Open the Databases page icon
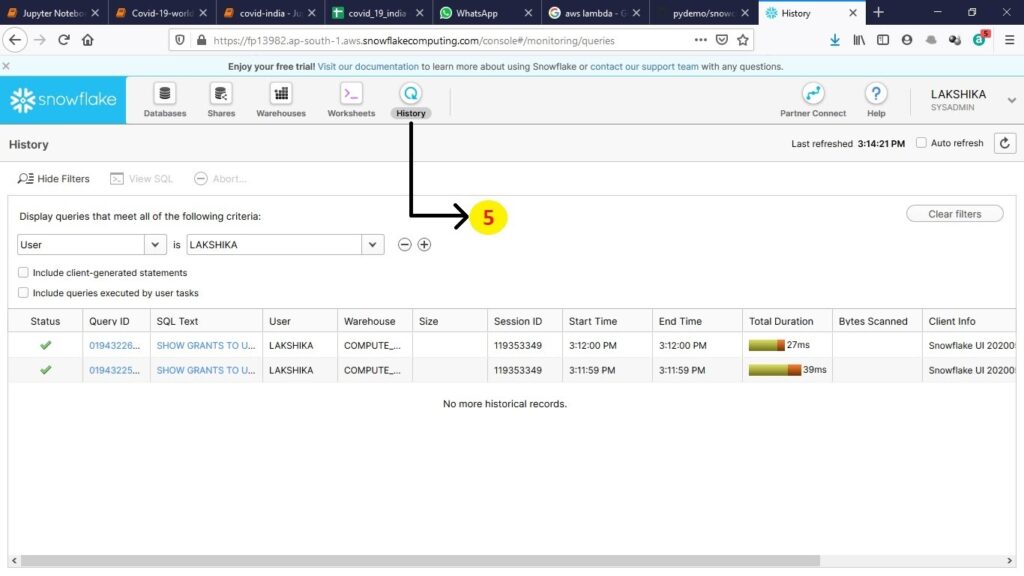Screen dimensions: 1024x576 165,94
